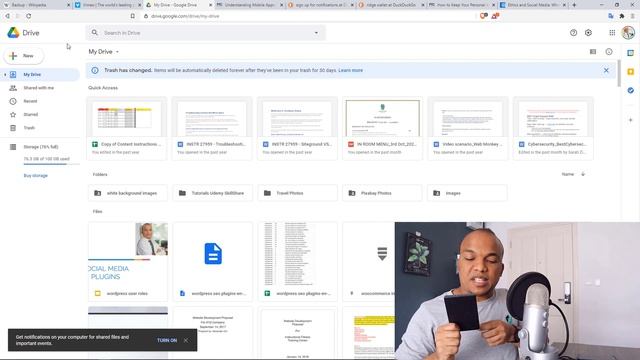Screen dimensions: 640x360
Task: Switch to list layout view icon
Action: (593, 52)
